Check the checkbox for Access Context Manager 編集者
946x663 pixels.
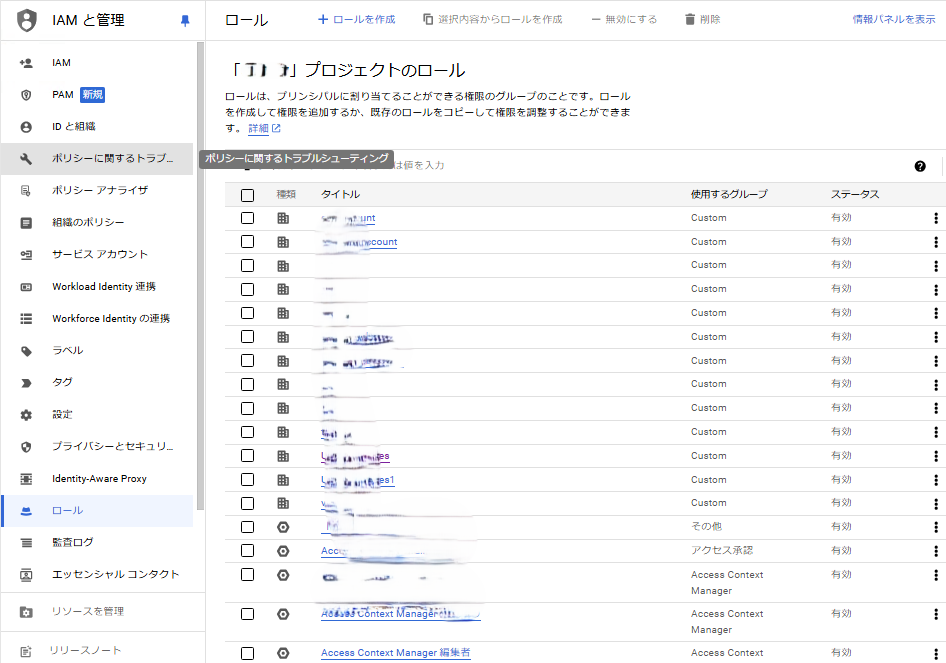[x=247, y=653]
